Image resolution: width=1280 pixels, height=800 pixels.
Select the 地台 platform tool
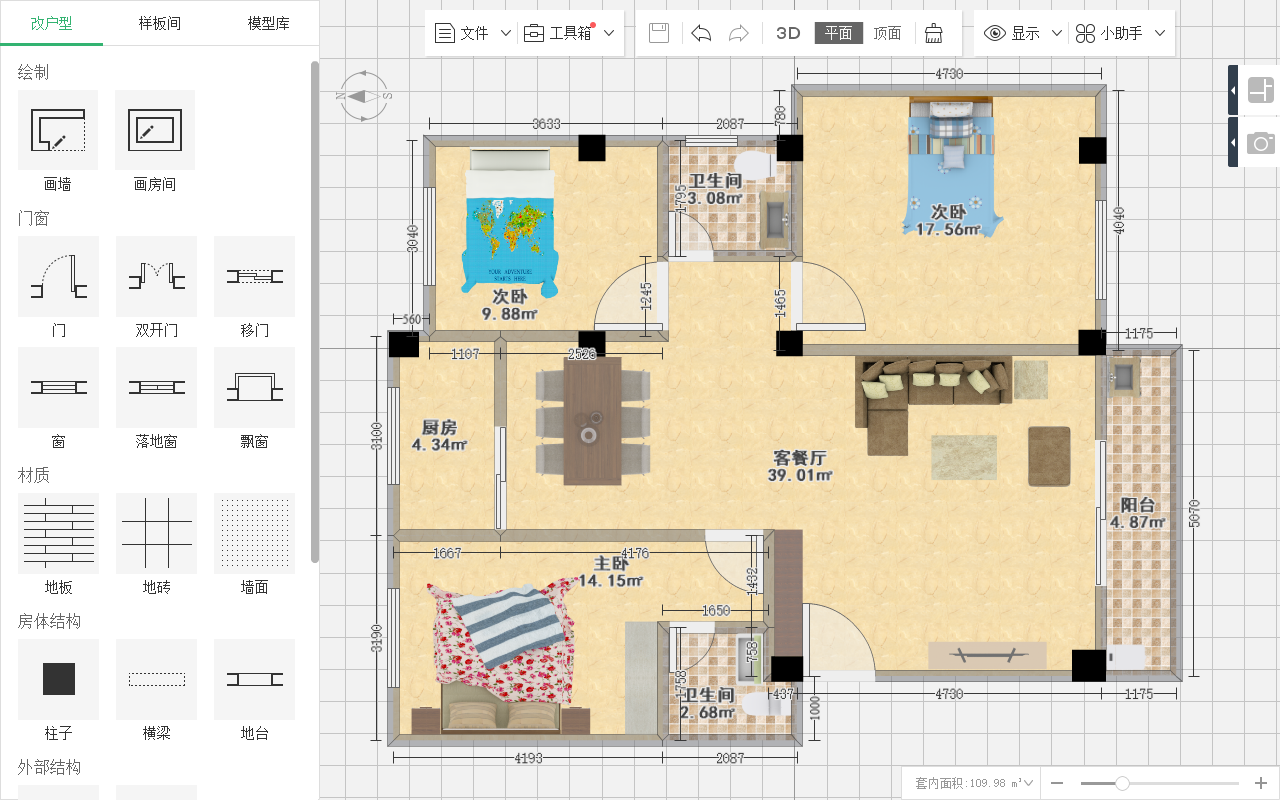[x=254, y=679]
